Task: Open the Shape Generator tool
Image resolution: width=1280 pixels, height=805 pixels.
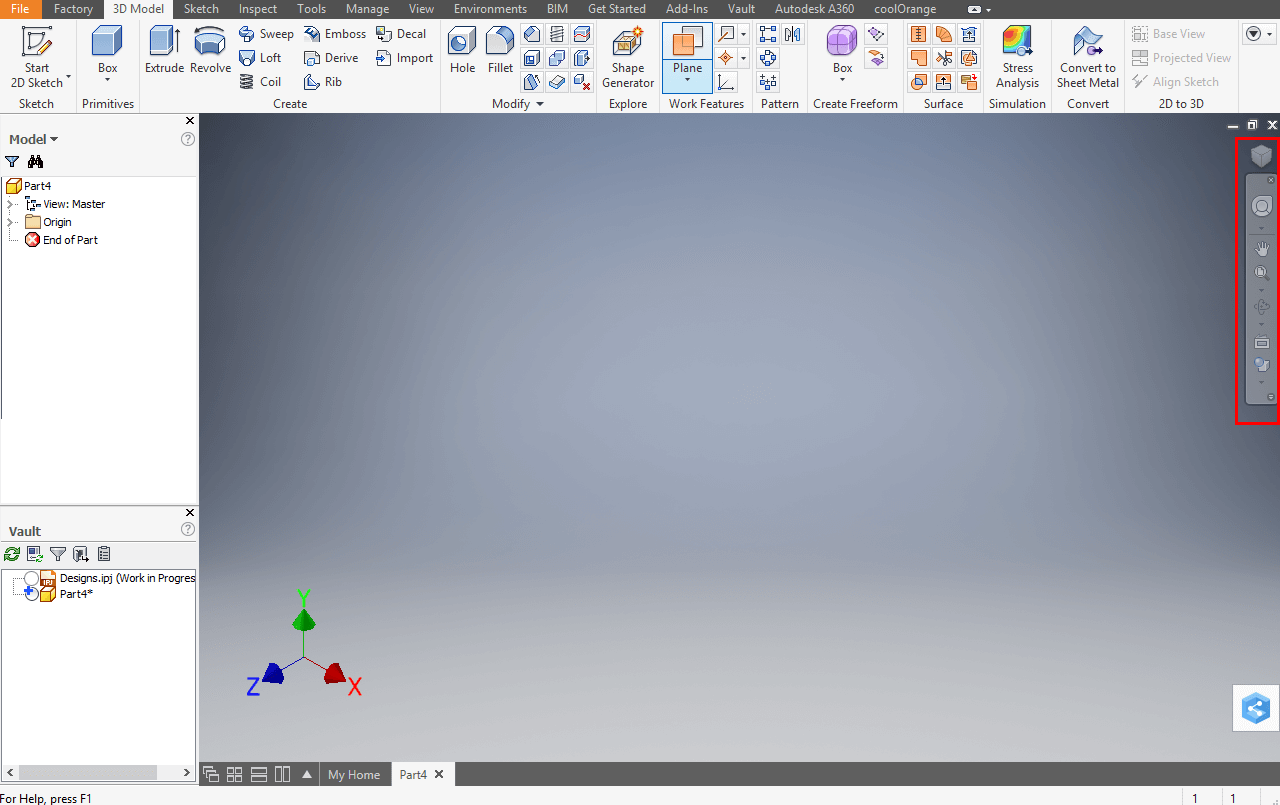Action: 628,56
